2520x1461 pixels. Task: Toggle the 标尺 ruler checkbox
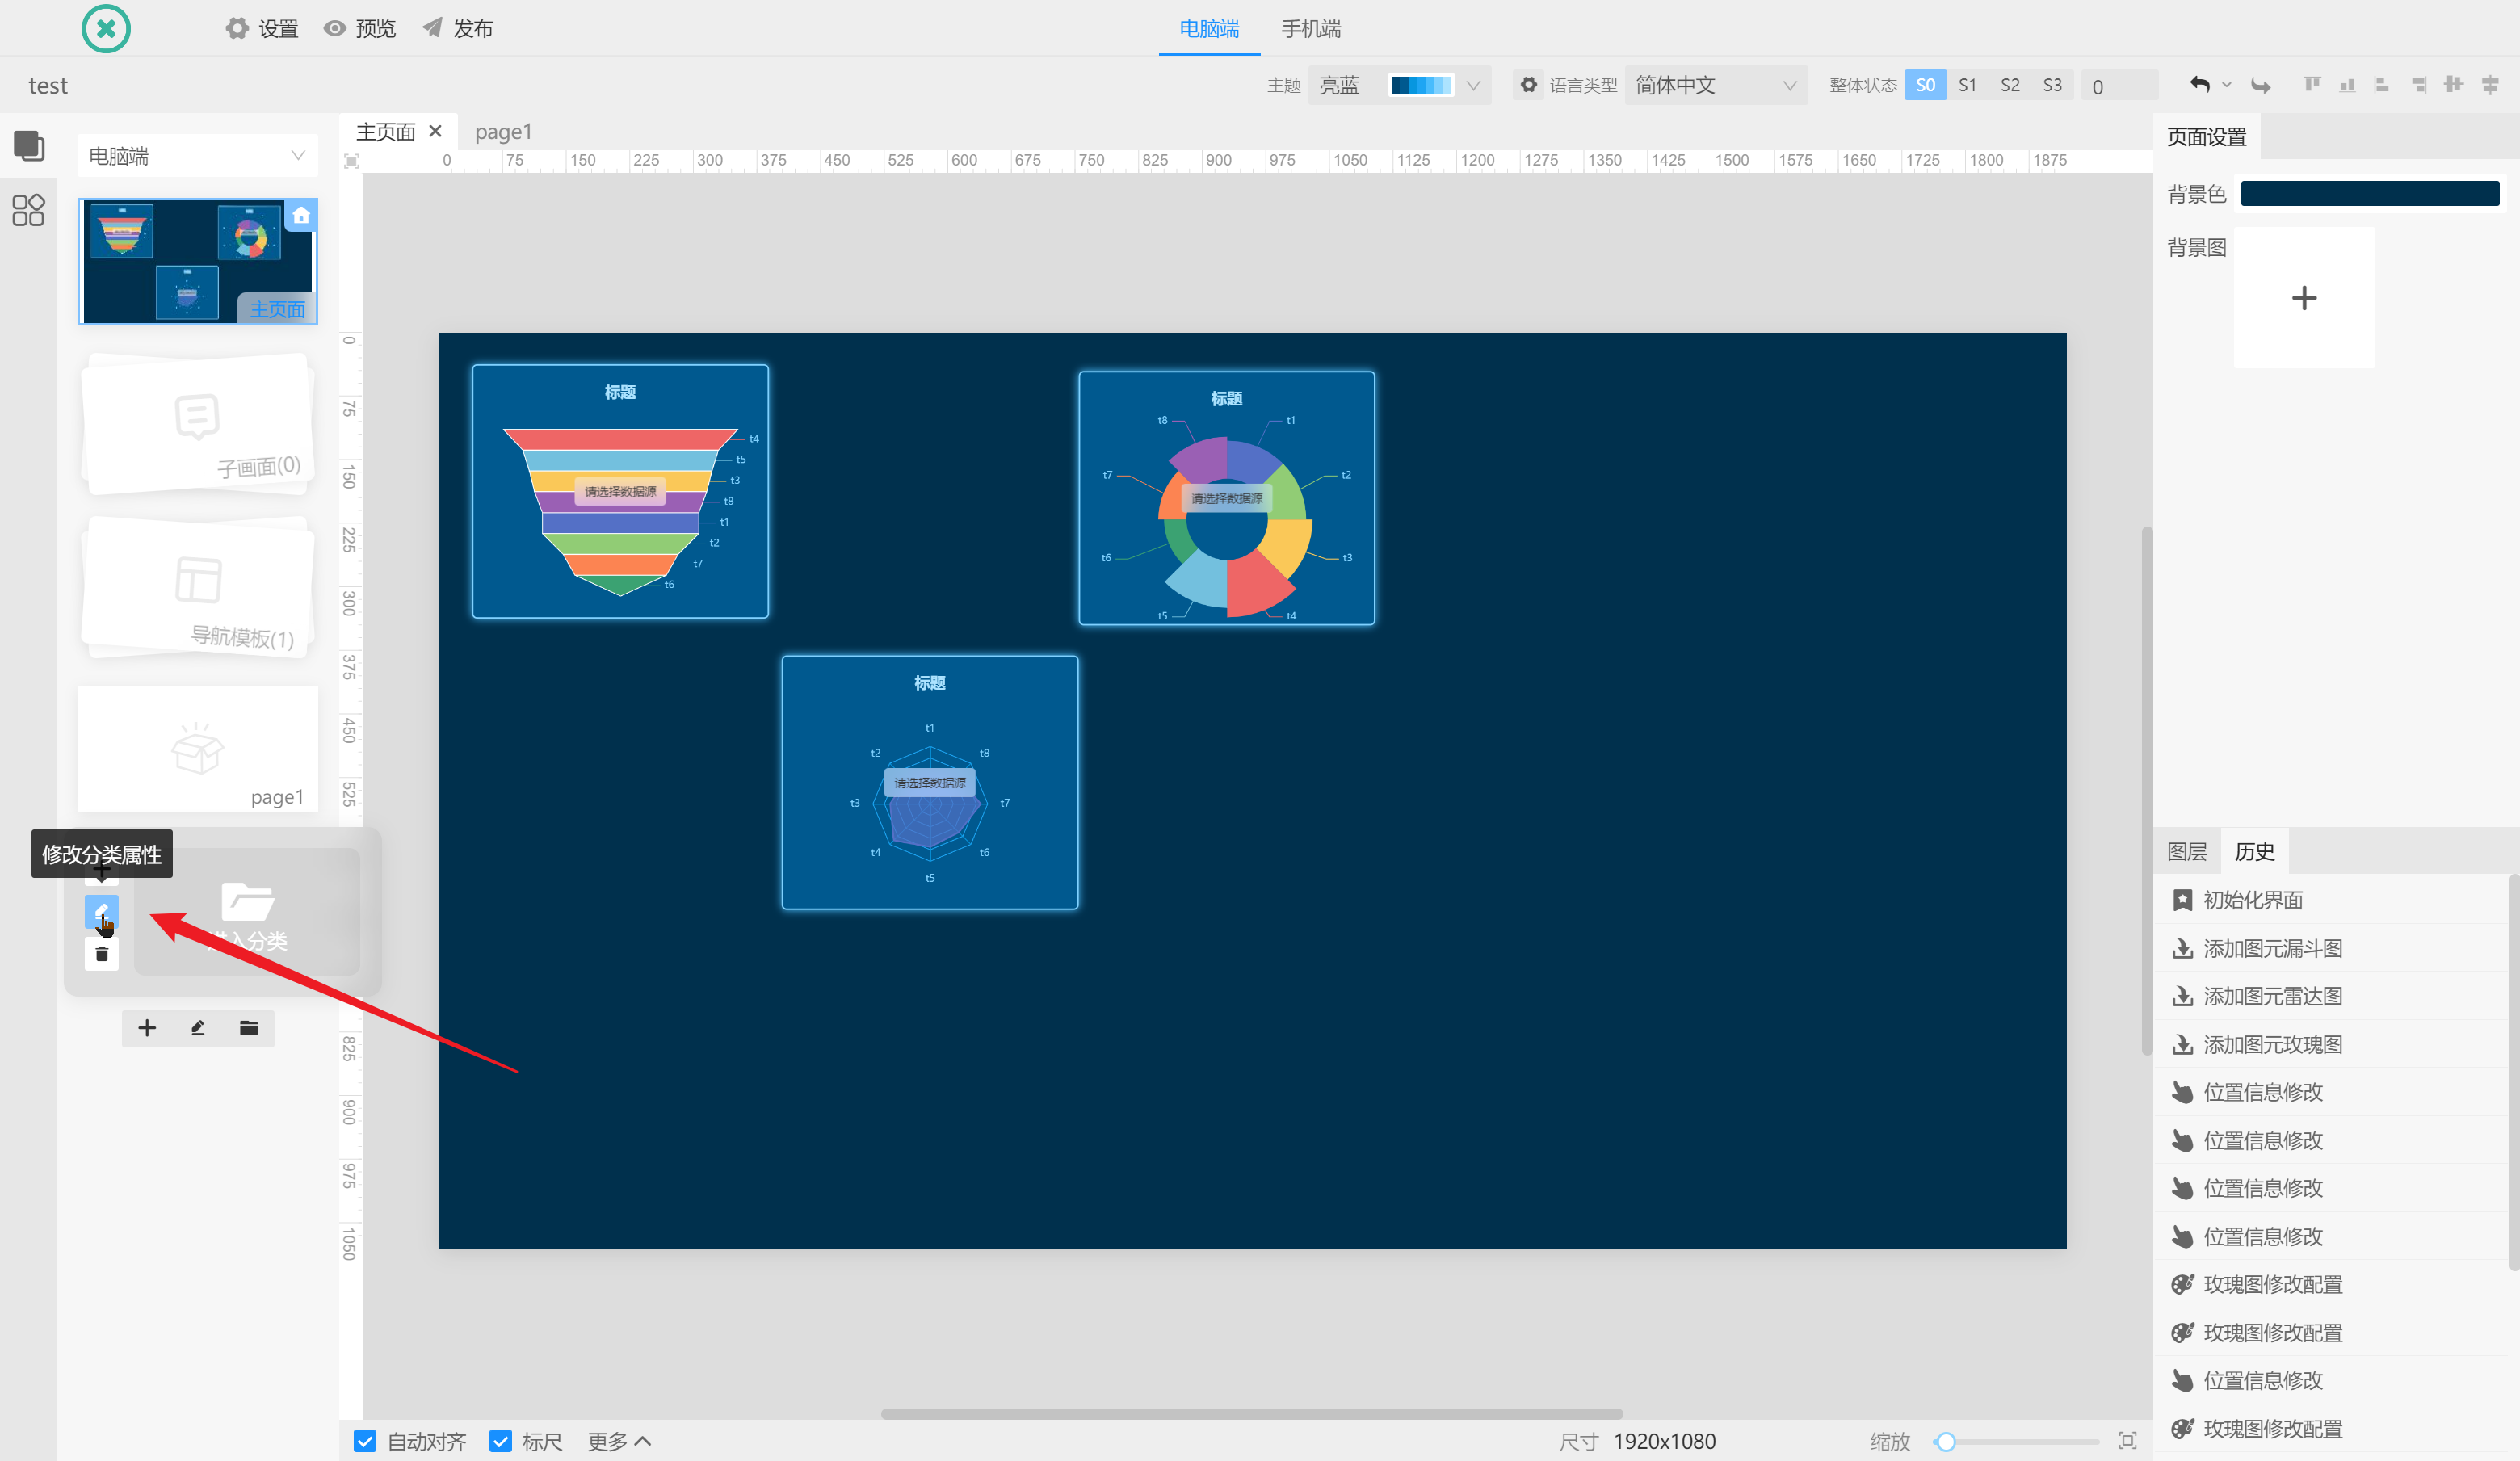click(x=501, y=1441)
